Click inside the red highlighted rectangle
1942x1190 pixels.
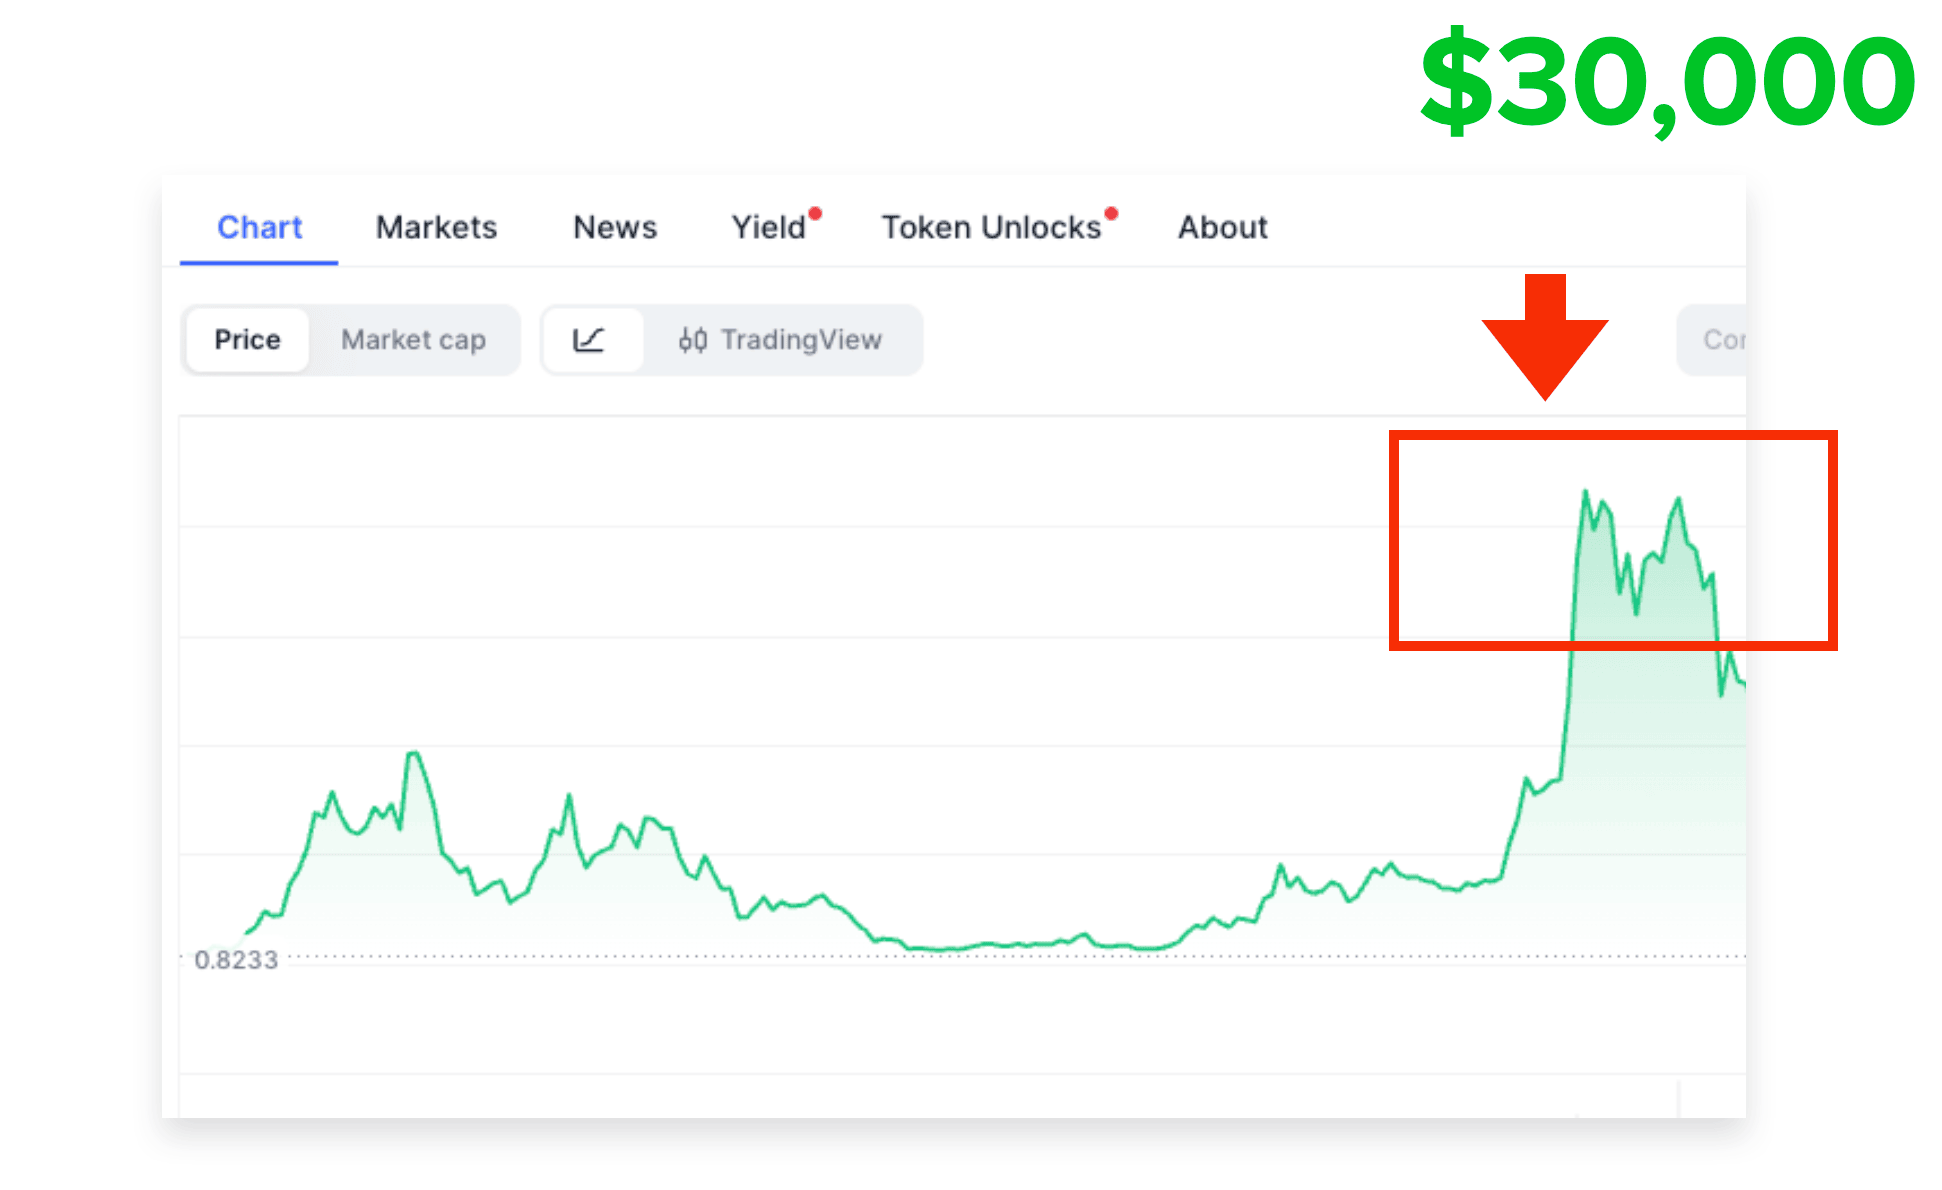pos(1613,541)
